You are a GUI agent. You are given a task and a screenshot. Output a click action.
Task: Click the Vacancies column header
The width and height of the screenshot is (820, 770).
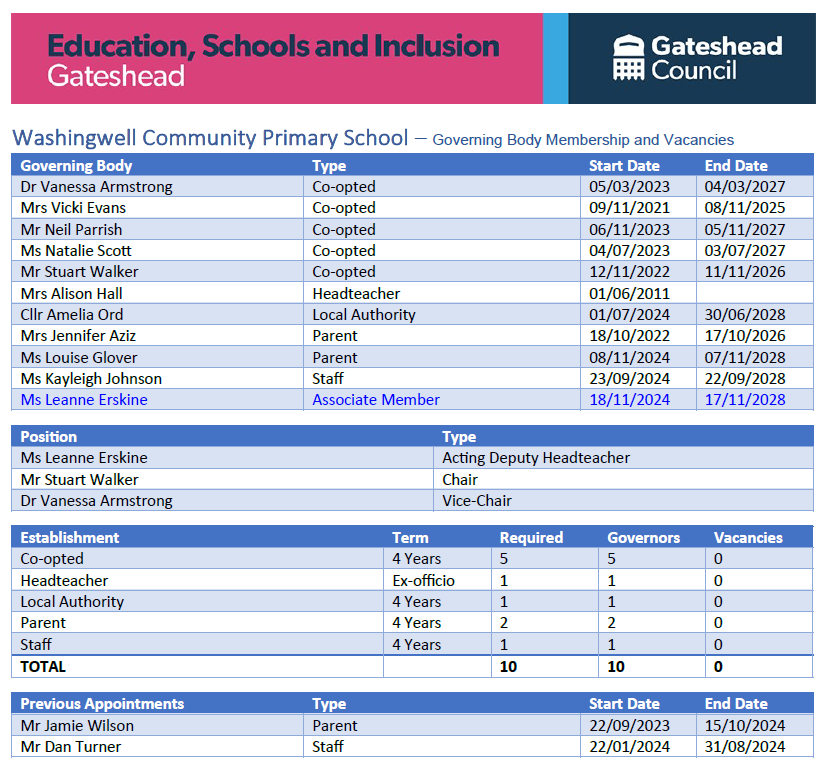[x=748, y=538]
